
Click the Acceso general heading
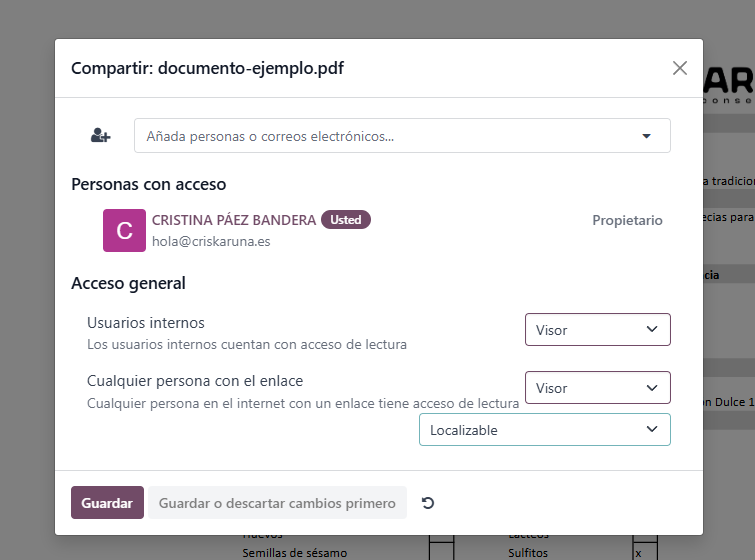click(128, 283)
